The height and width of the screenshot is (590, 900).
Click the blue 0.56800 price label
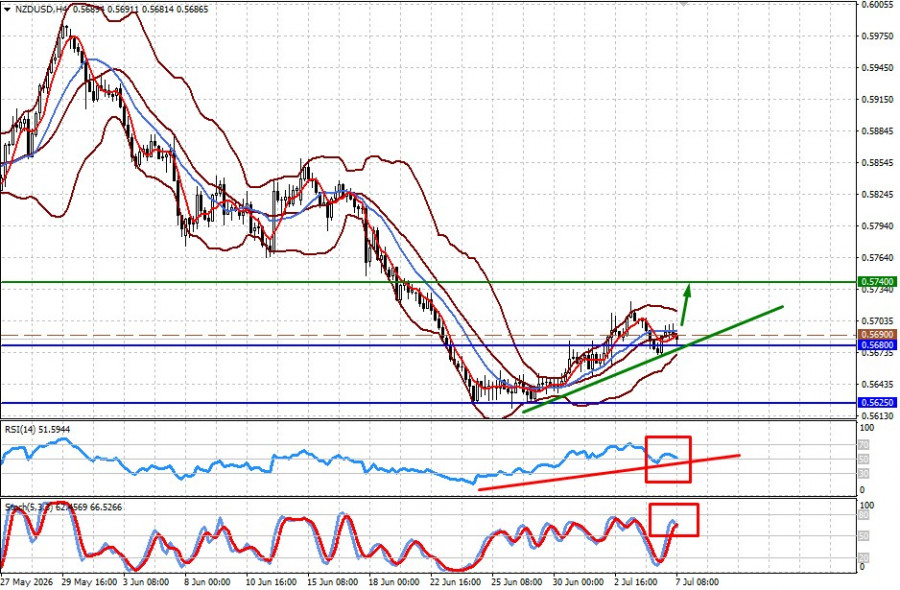coord(878,345)
